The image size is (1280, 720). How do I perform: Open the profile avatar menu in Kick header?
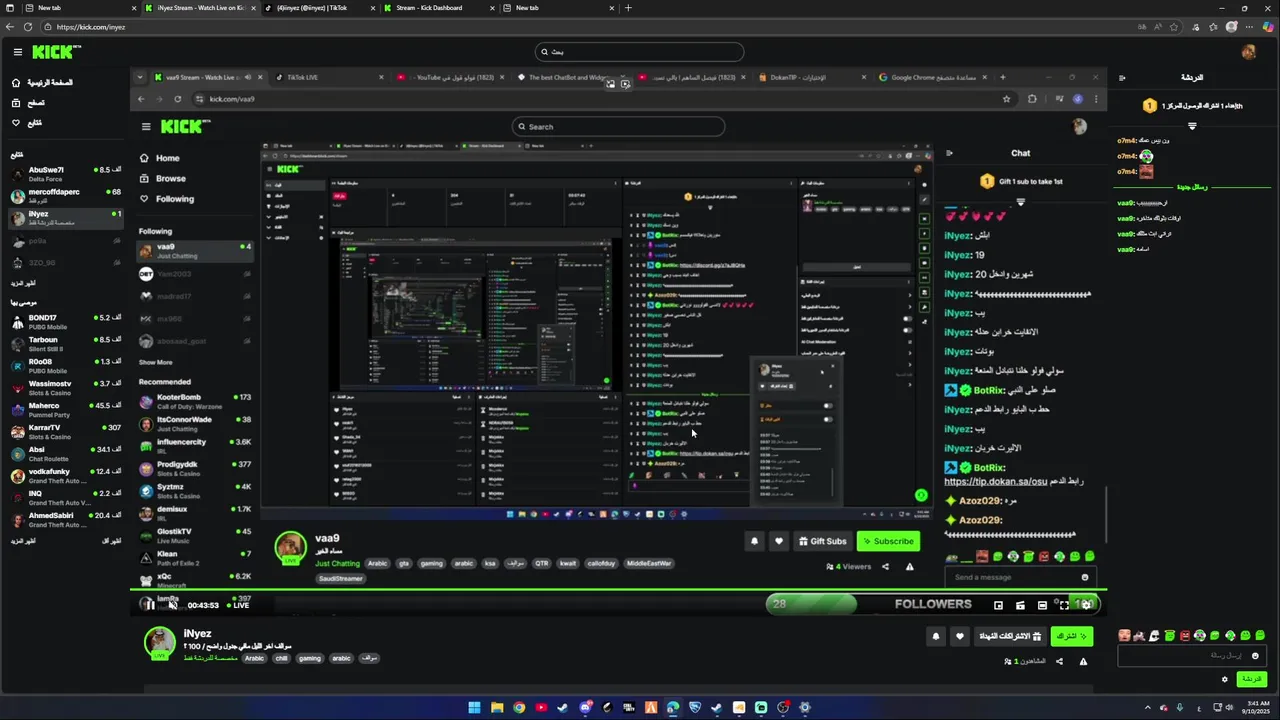(1248, 52)
